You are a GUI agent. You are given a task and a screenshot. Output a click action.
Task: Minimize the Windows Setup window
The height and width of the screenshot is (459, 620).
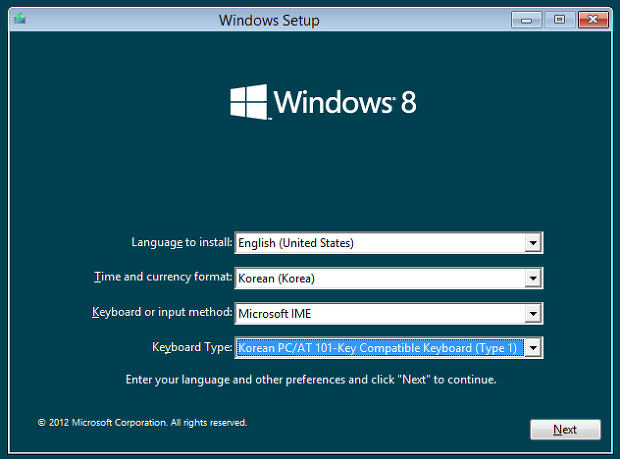coord(526,20)
